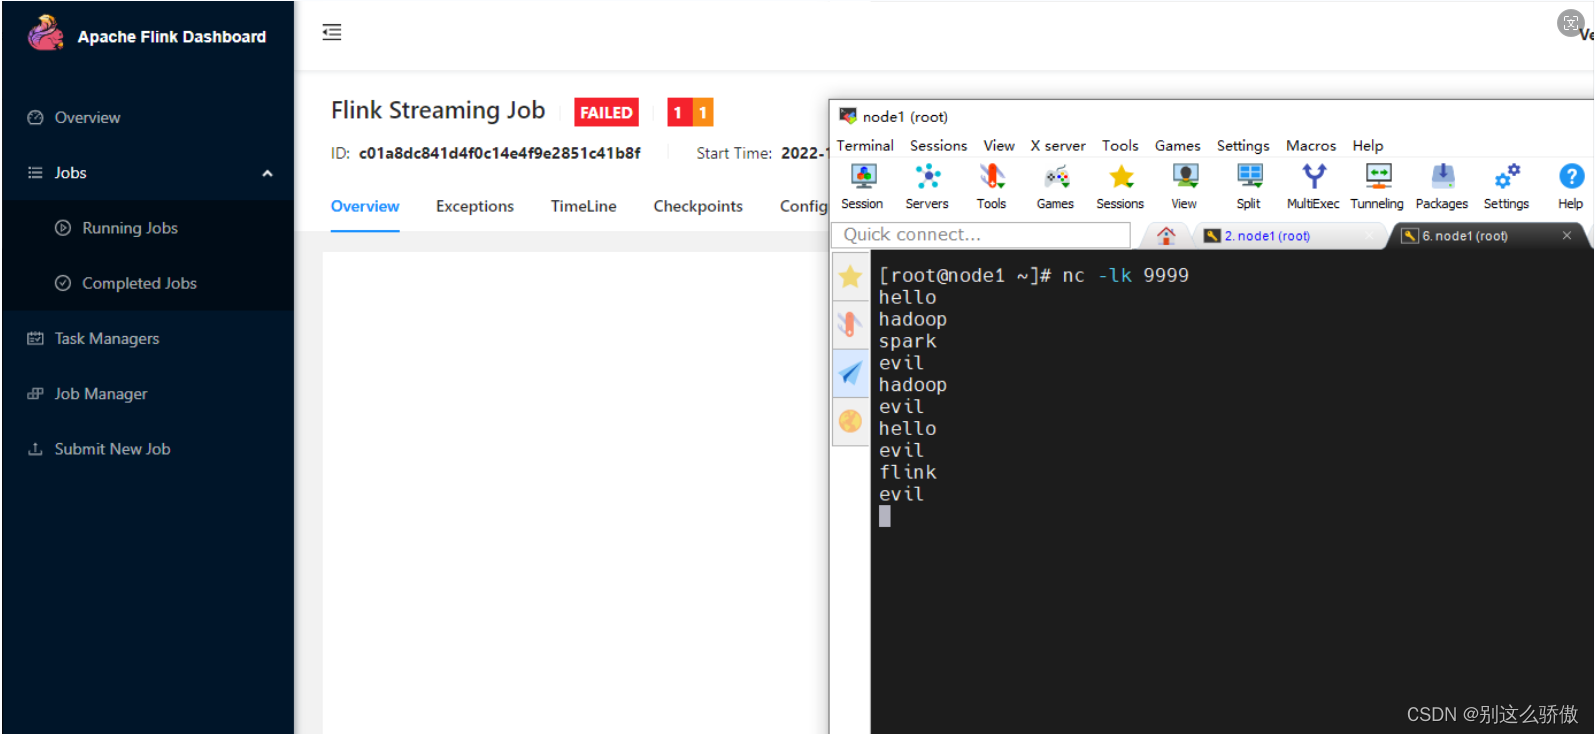
Task: Click the Sessions star toolbar icon
Action: [1120, 186]
